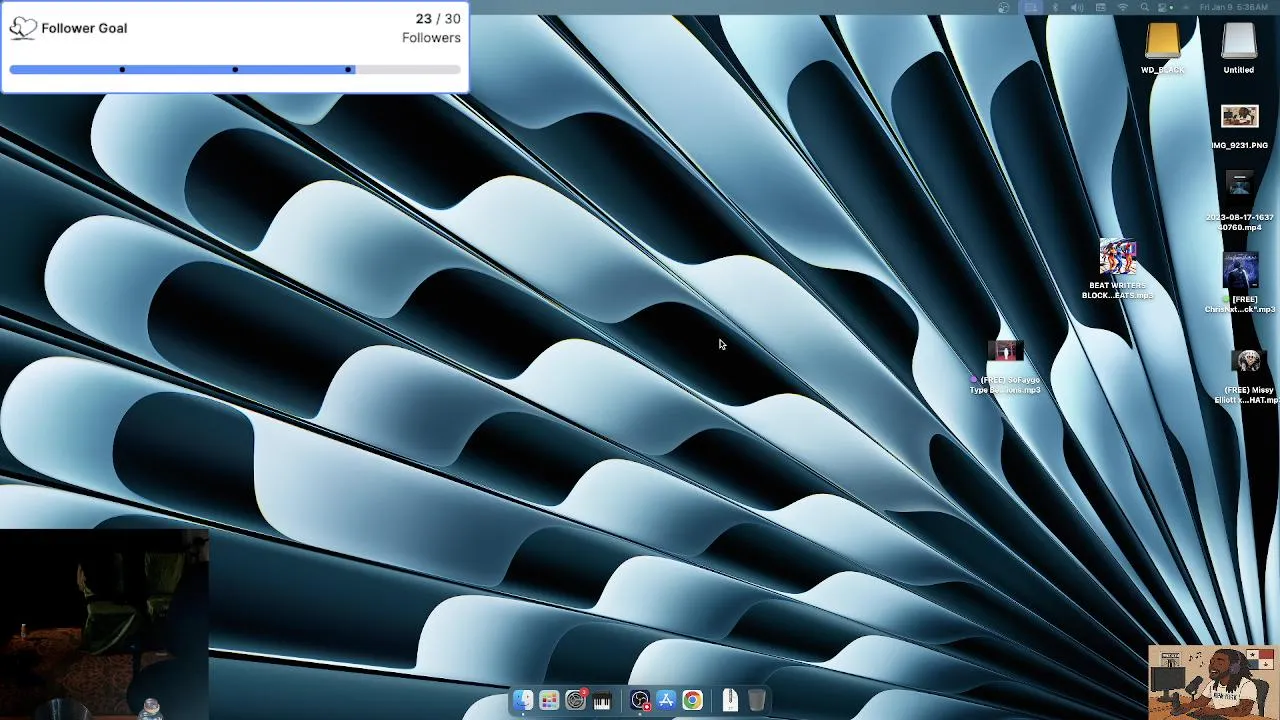Open Finder from the dock
This screenshot has width=1280, height=720.
(x=523, y=701)
